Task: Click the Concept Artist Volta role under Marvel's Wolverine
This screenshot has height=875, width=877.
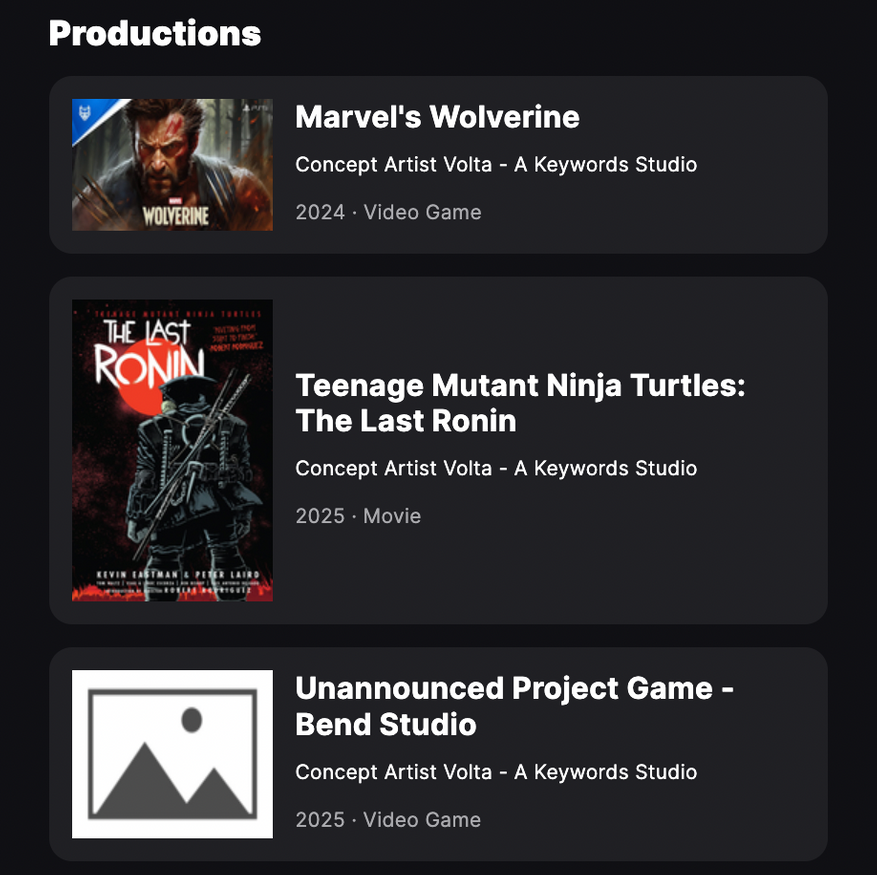Action: coord(496,164)
